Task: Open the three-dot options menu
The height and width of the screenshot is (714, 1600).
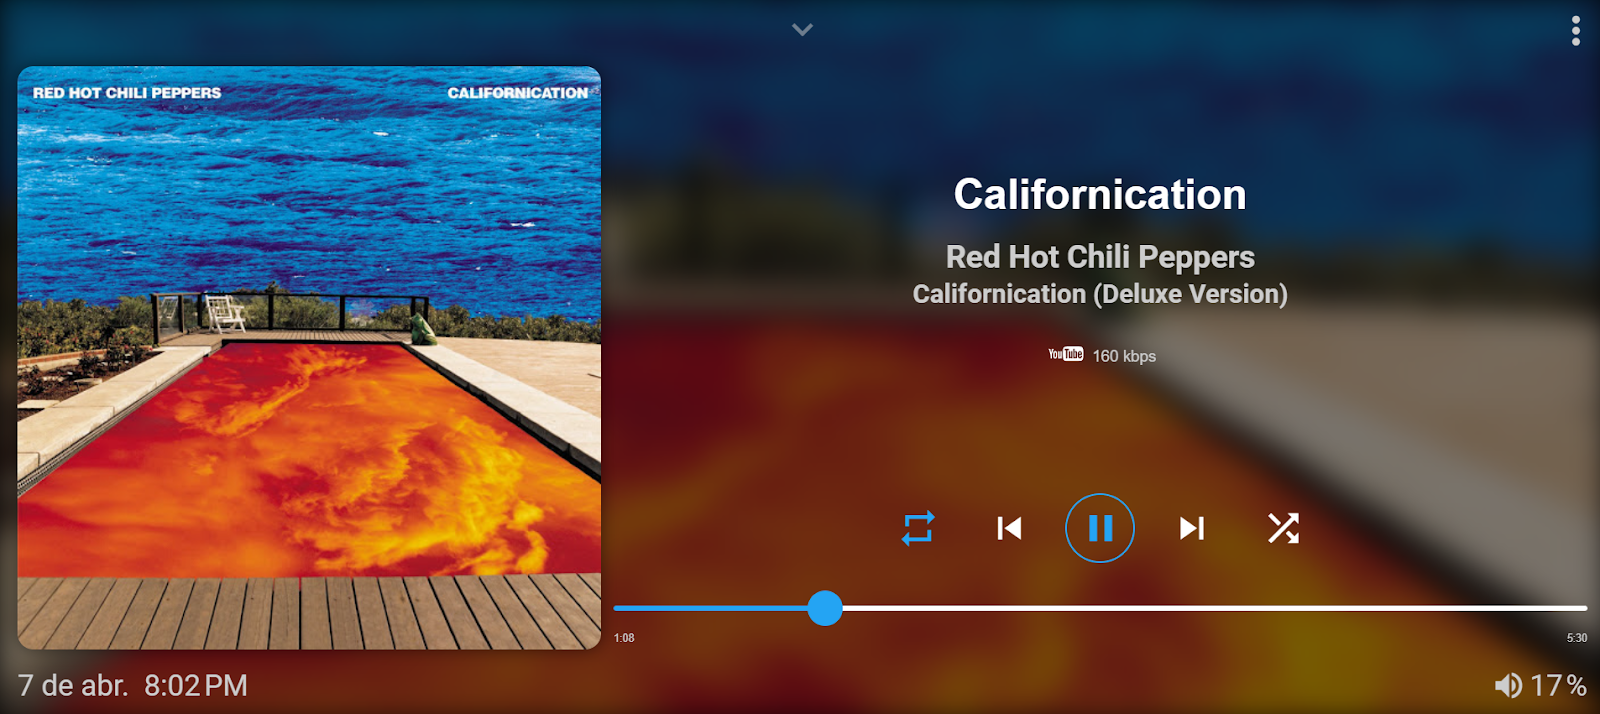Action: (1576, 31)
